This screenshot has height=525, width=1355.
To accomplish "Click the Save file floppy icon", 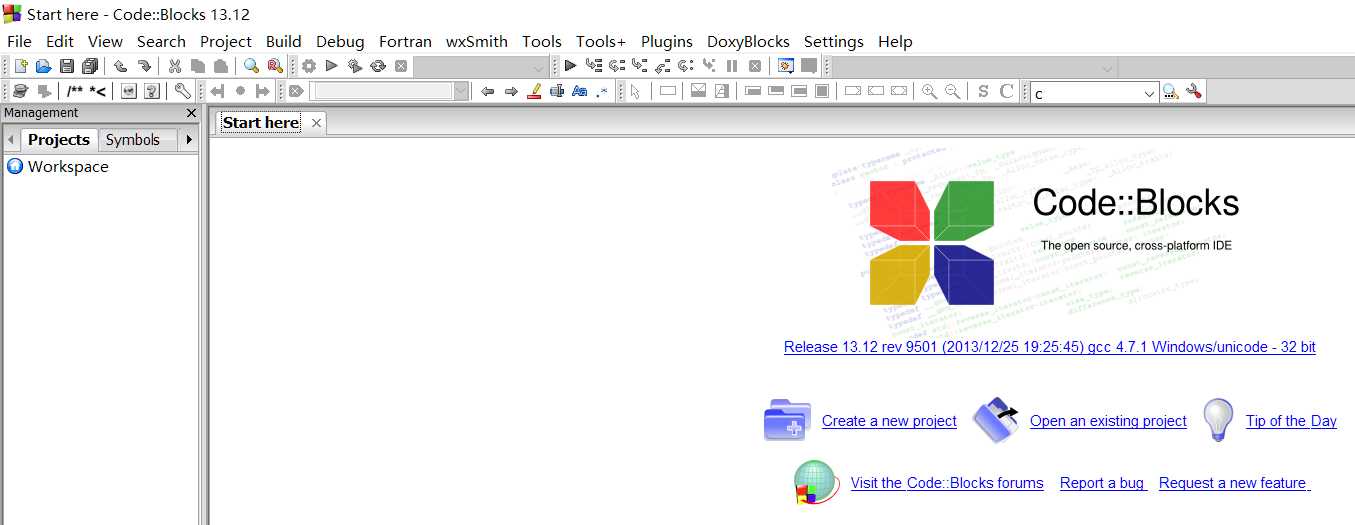I will [x=66, y=66].
